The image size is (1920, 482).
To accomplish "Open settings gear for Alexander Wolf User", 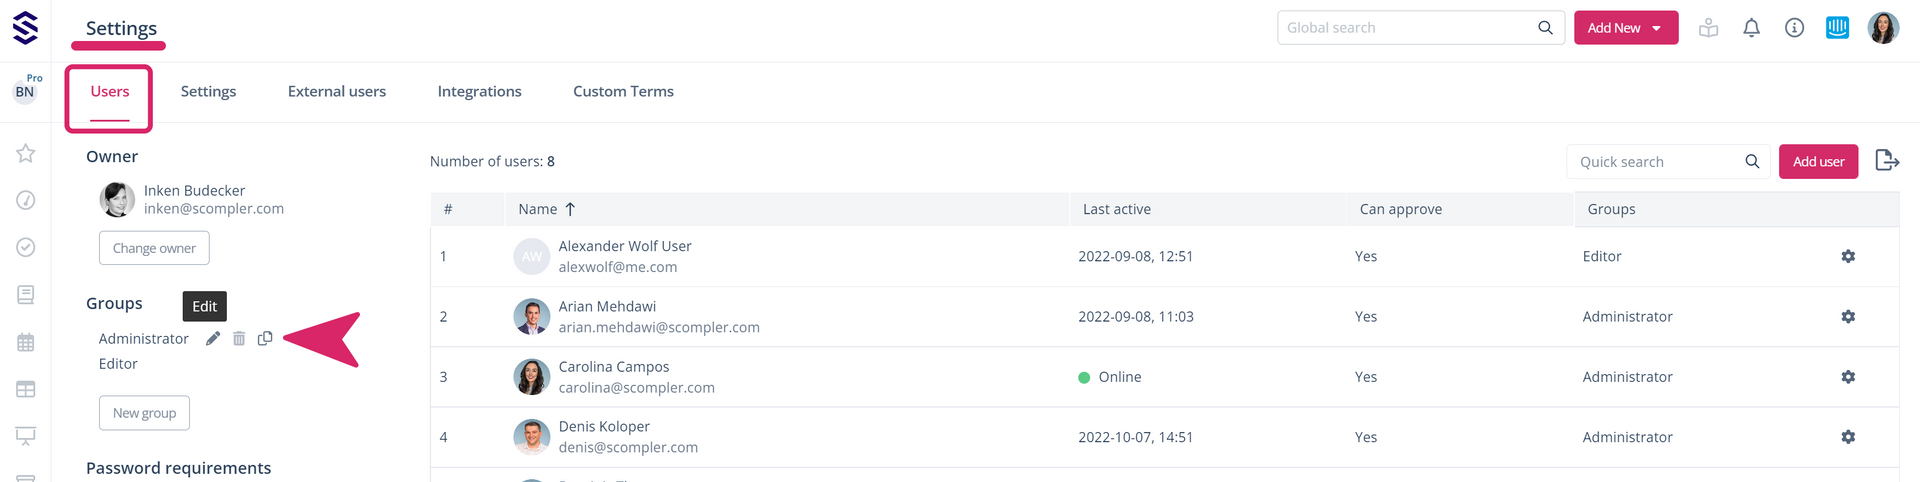I will pyautogui.click(x=1848, y=257).
